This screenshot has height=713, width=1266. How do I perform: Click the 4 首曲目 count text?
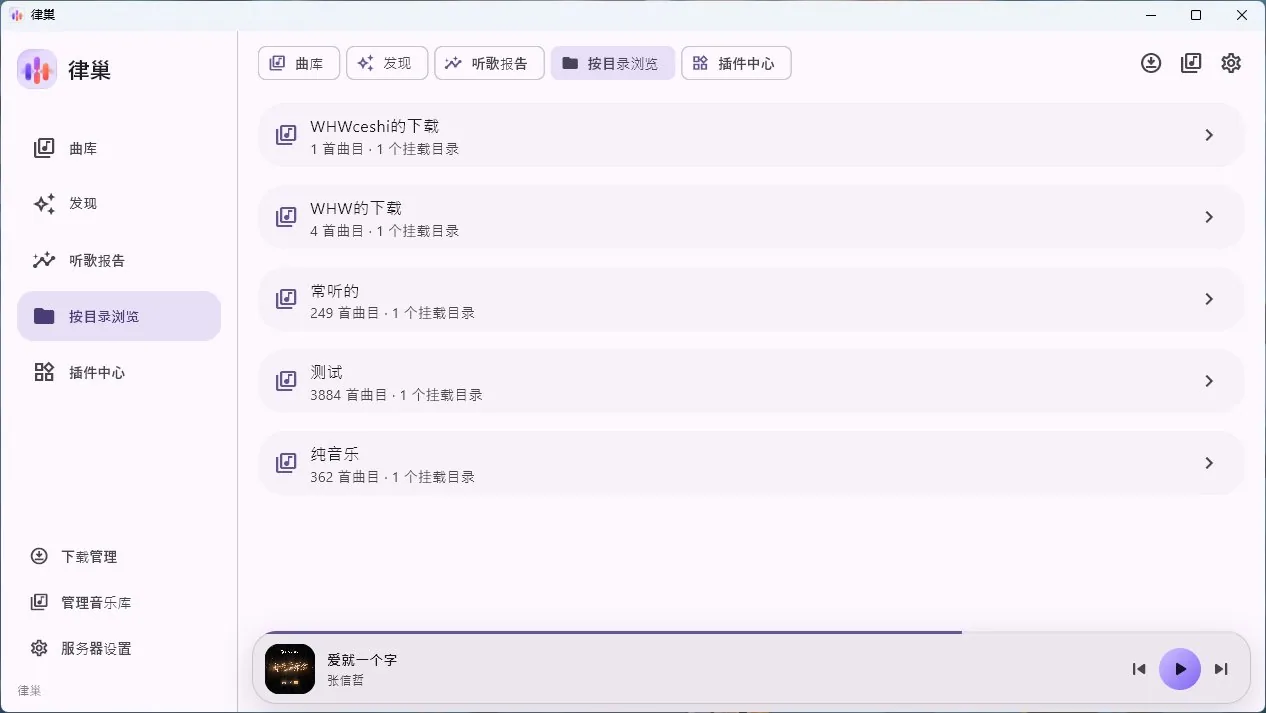click(337, 231)
